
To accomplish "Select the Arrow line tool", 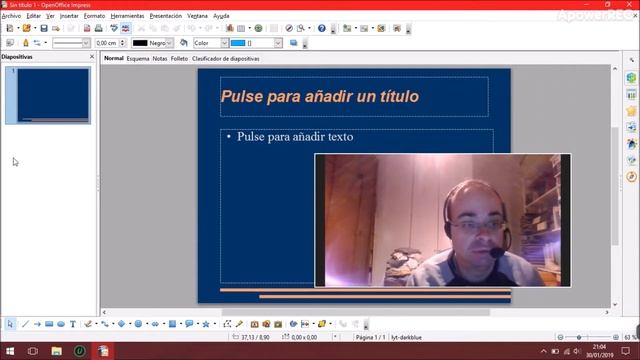I will [x=37, y=324].
